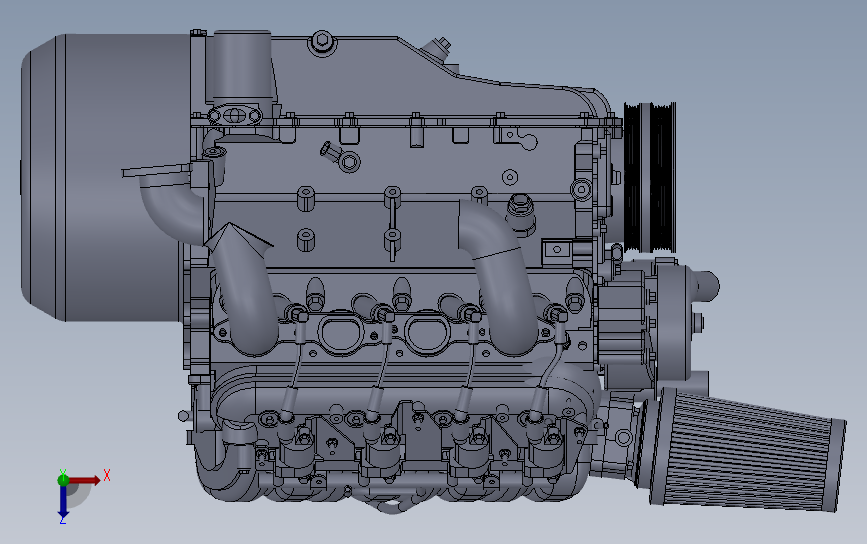
Task: Select the black ribbed belt pulley
Action: (650, 176)
